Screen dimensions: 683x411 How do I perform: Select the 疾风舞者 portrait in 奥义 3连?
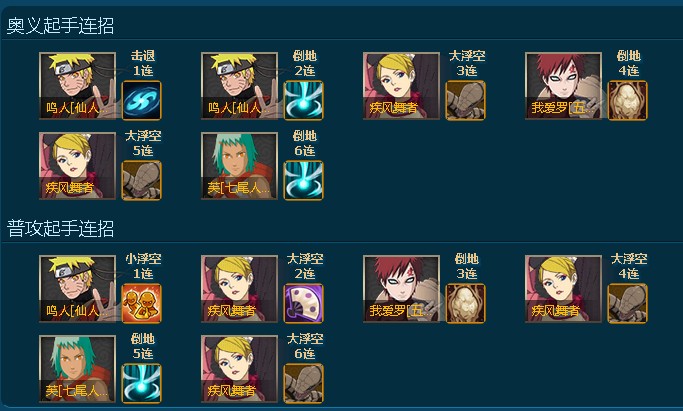[402, 86]
